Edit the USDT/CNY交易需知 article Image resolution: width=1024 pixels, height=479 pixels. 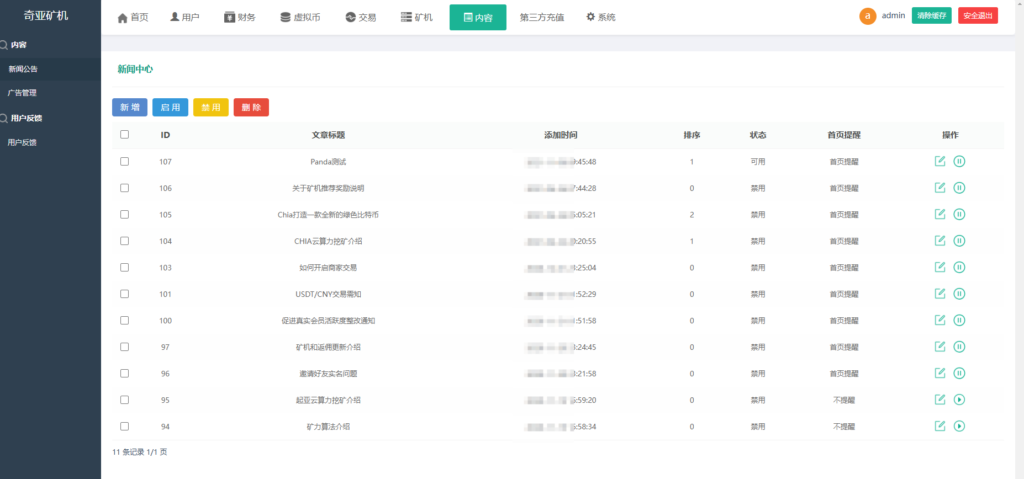pos(940,293)
